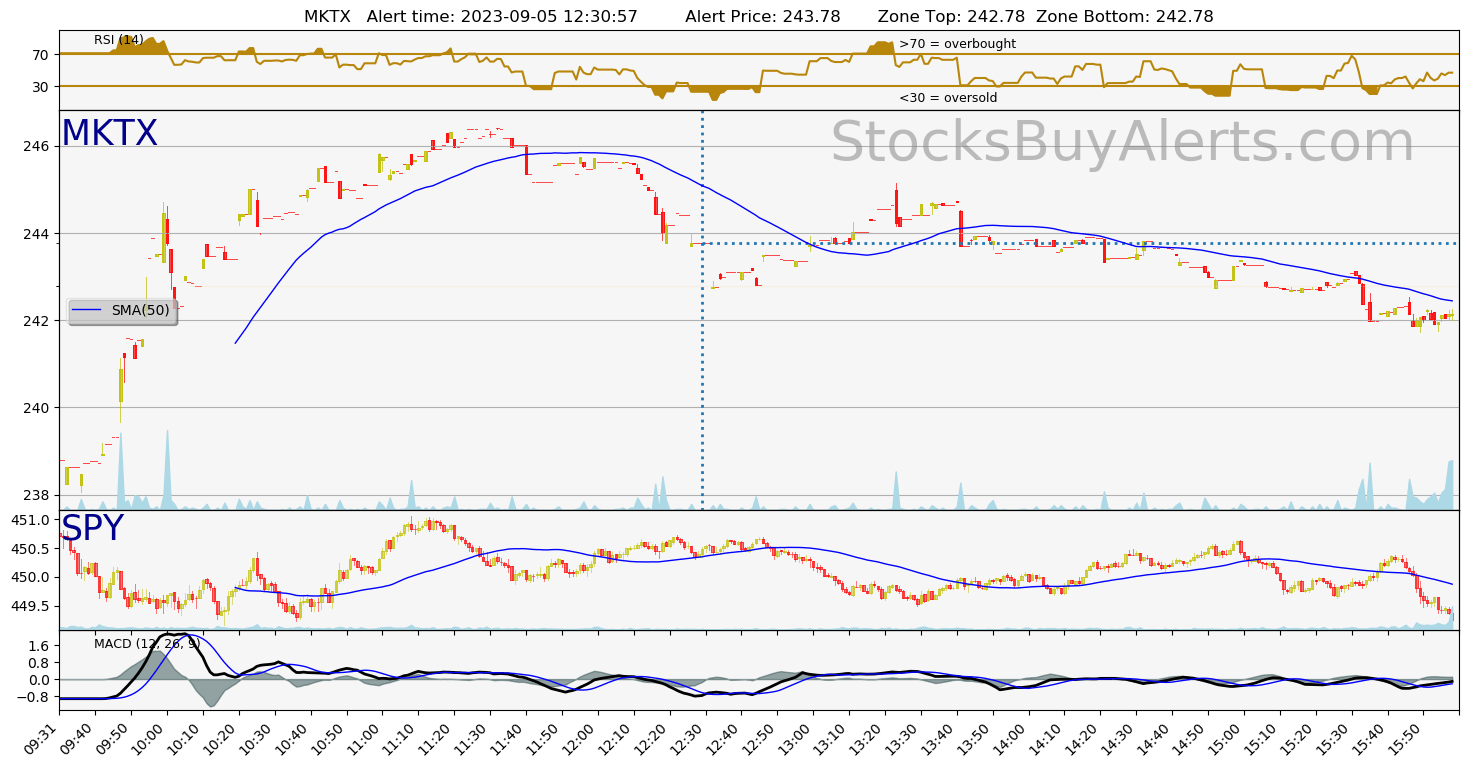Click the MACD (12, 26, 9) label
Image resolution: width=1474 pixels, height=768 pixels.
147,643
